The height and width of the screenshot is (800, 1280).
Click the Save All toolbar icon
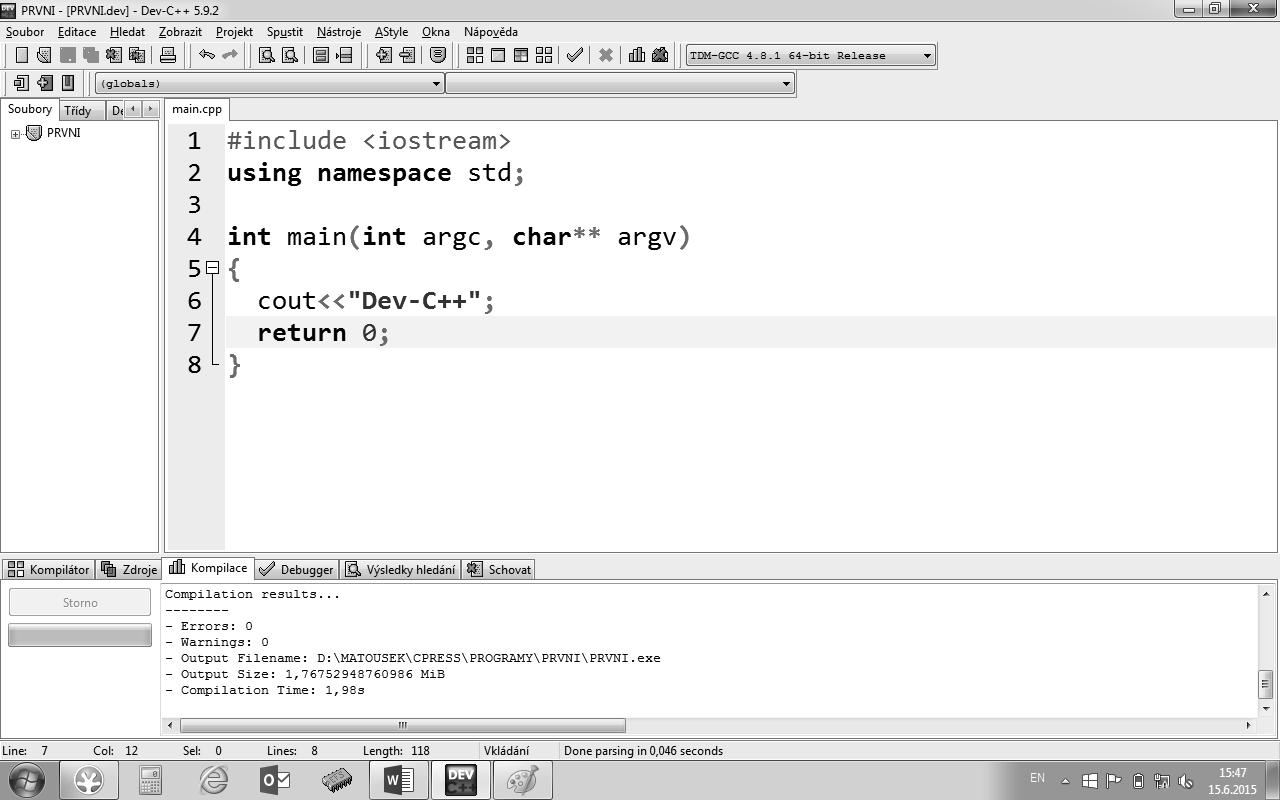coord(91,55)
